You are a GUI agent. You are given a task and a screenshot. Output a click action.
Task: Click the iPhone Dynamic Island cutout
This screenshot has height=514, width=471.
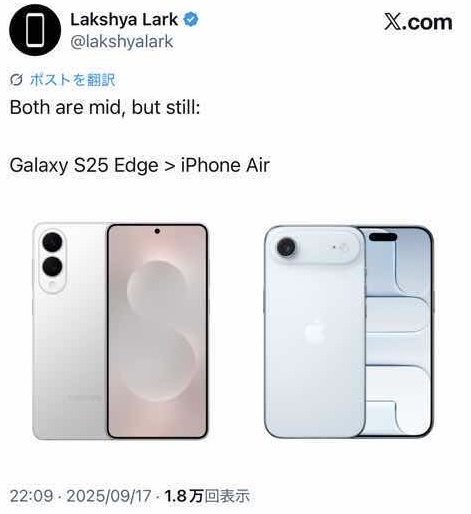point(383,237)
